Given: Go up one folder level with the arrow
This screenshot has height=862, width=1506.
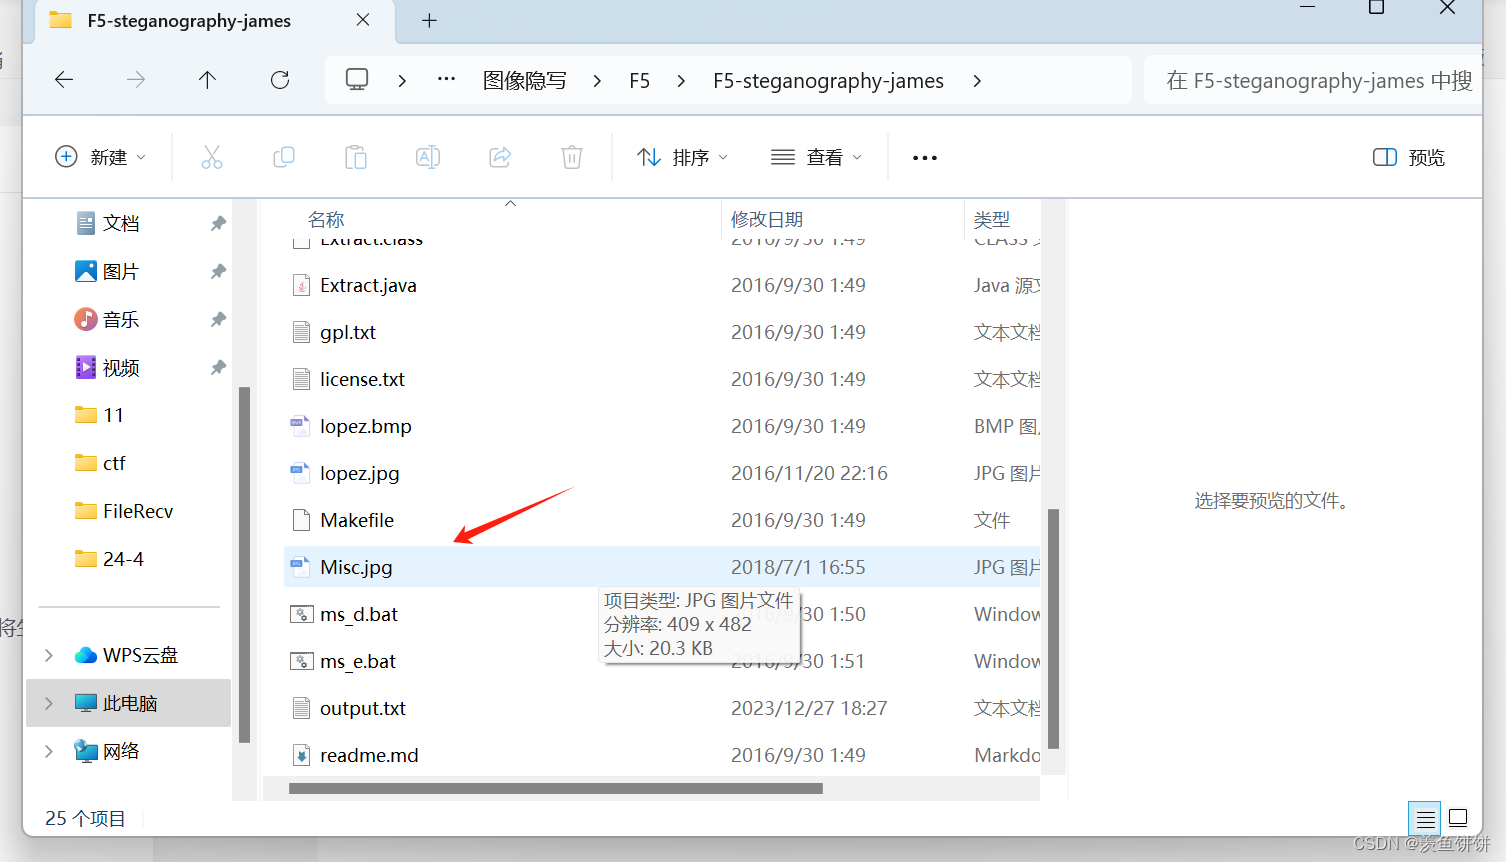Looking at the screenshot, I should point(207,80).
